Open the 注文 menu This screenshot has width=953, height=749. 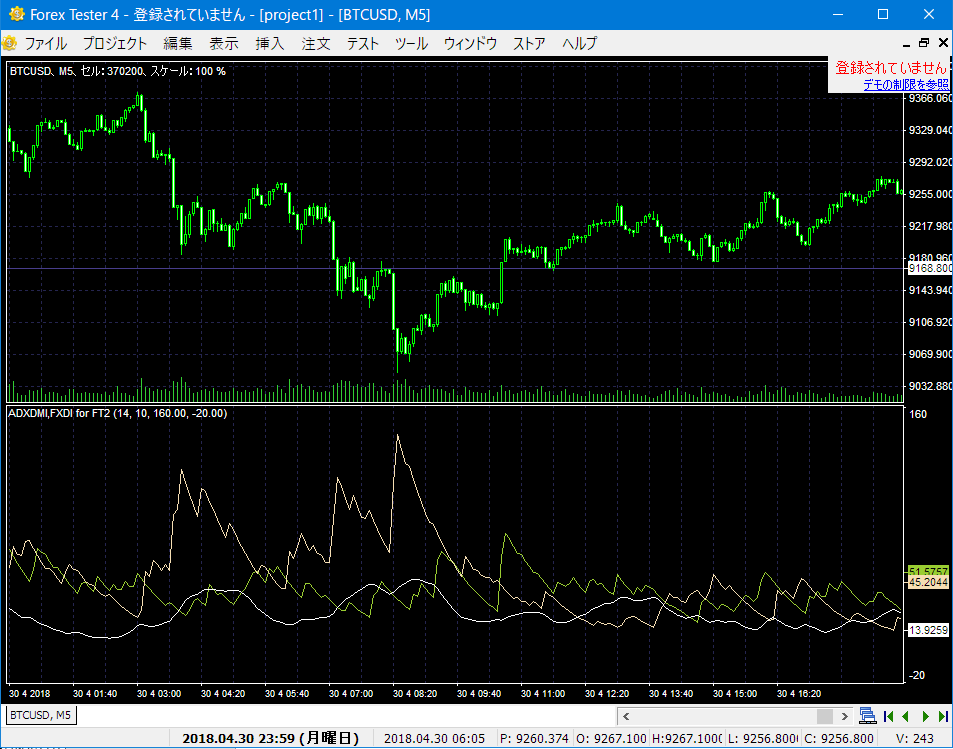click(x=316, y=43)
